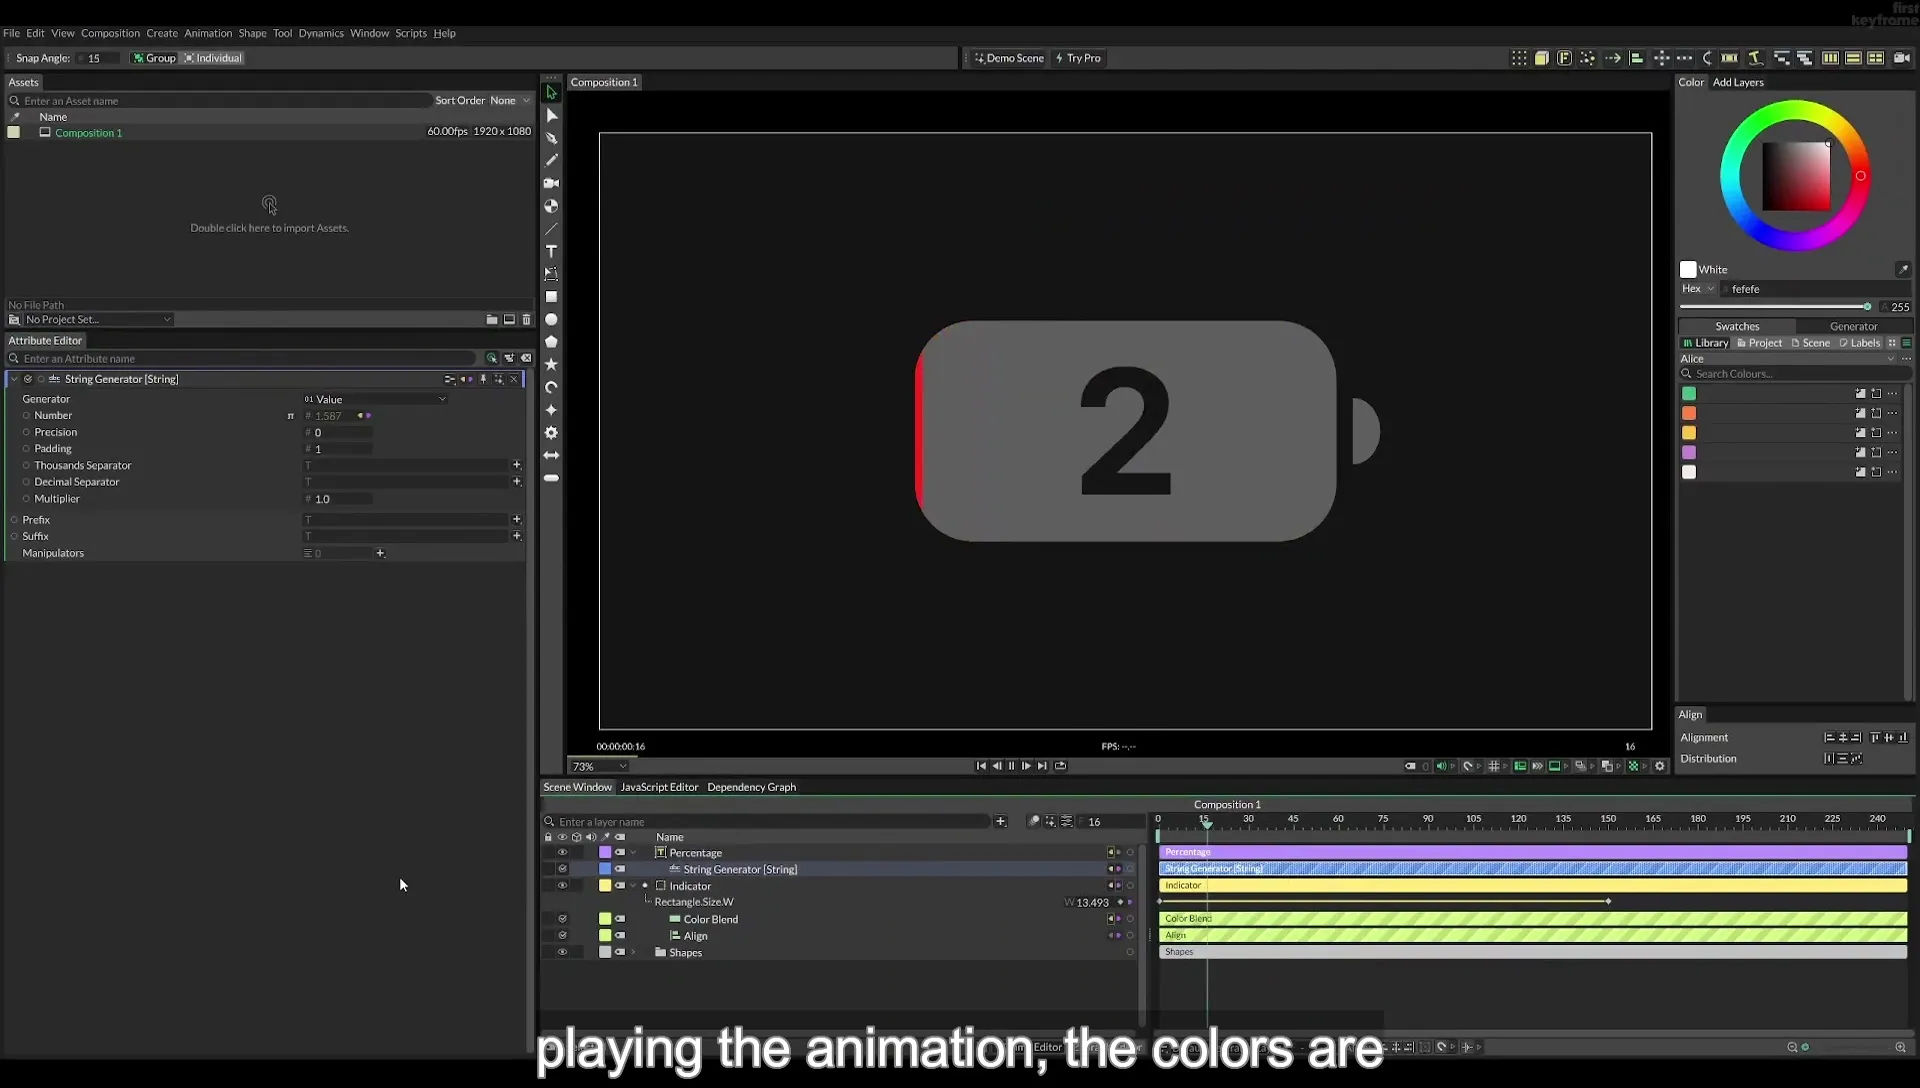Select the Camera tool
This screenshot has height=1088, width=1920.
point(551,183)
